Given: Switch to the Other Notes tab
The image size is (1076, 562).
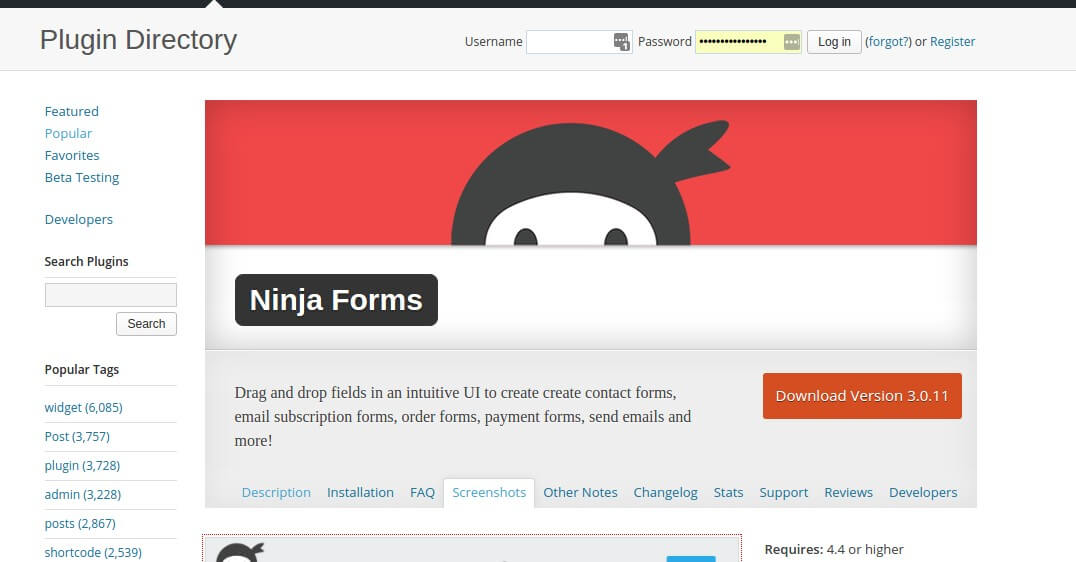Looking at the screenshot, I should click(x=580, y=493).
